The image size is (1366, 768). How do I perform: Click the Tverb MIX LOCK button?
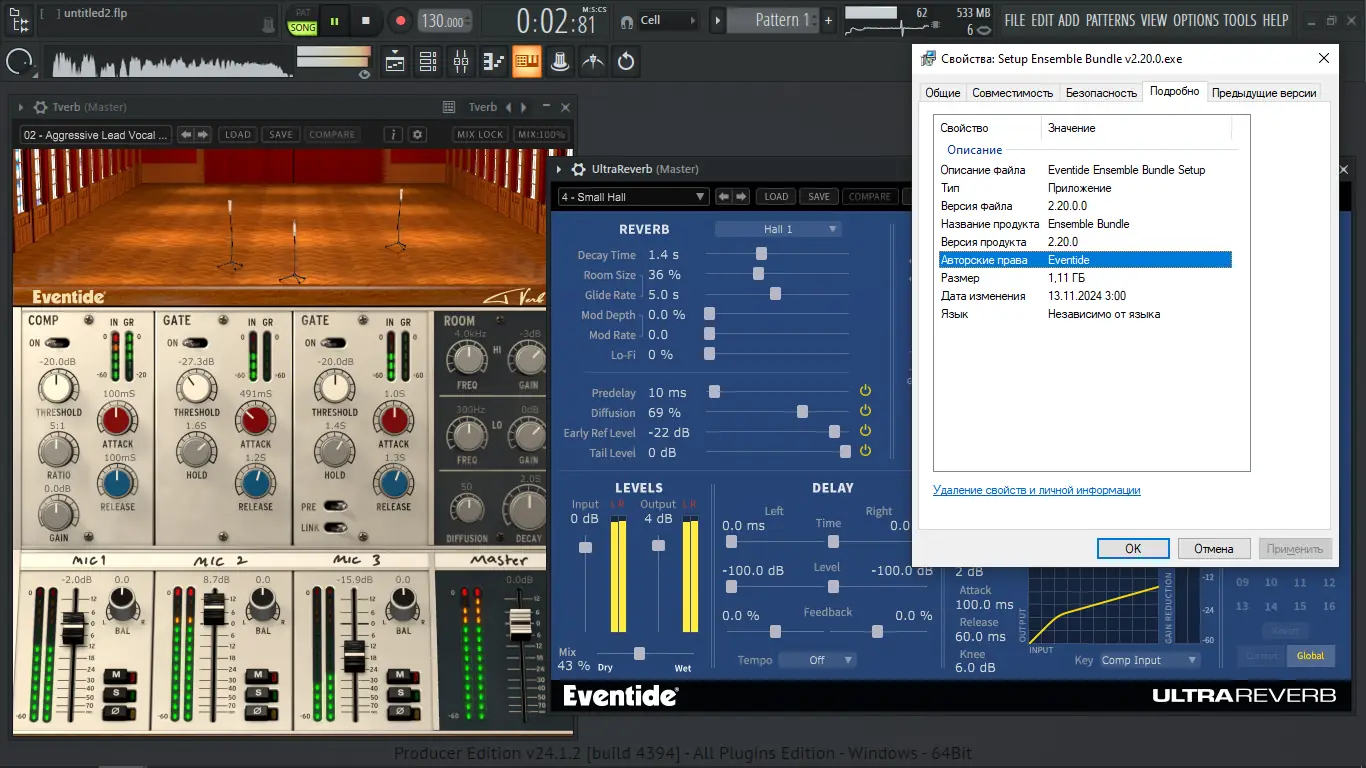click(x=480, y=135)
